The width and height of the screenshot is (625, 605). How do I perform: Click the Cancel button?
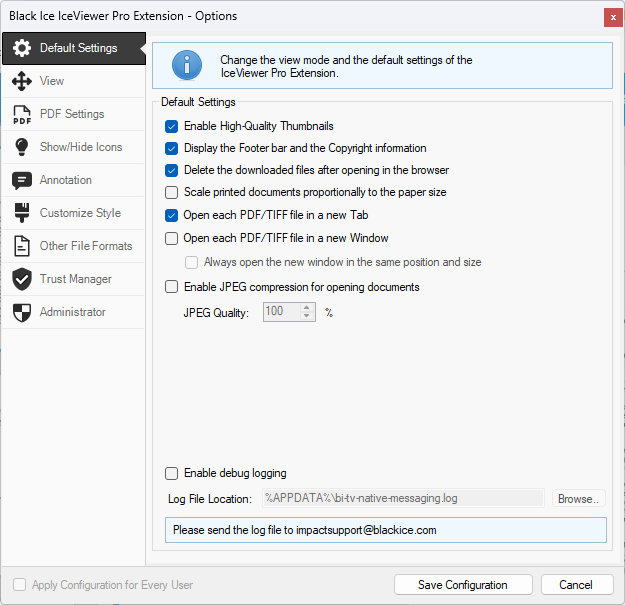coord(576,585)
